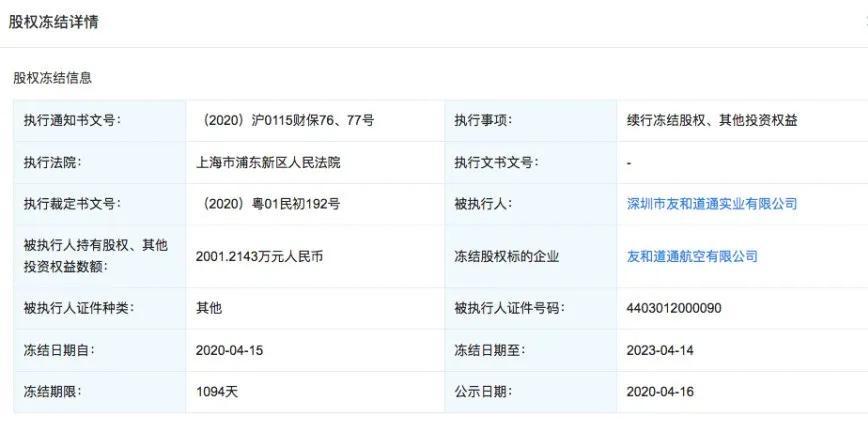Select the 执行事项 label cell
Screen dimensions: 868x447
click(531, 120)
